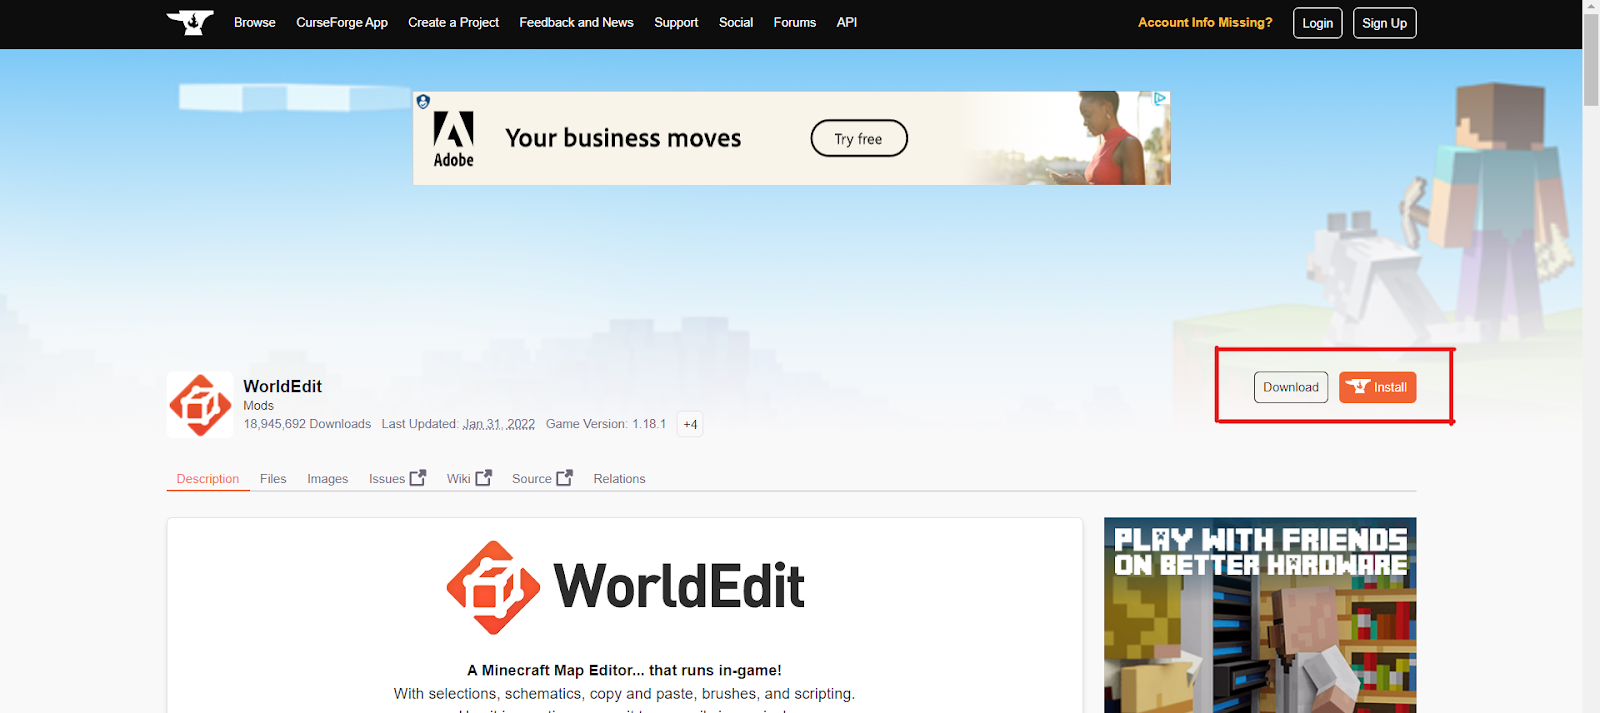Open the Support page
1600x713 pixels.
[x=676, y=22]
